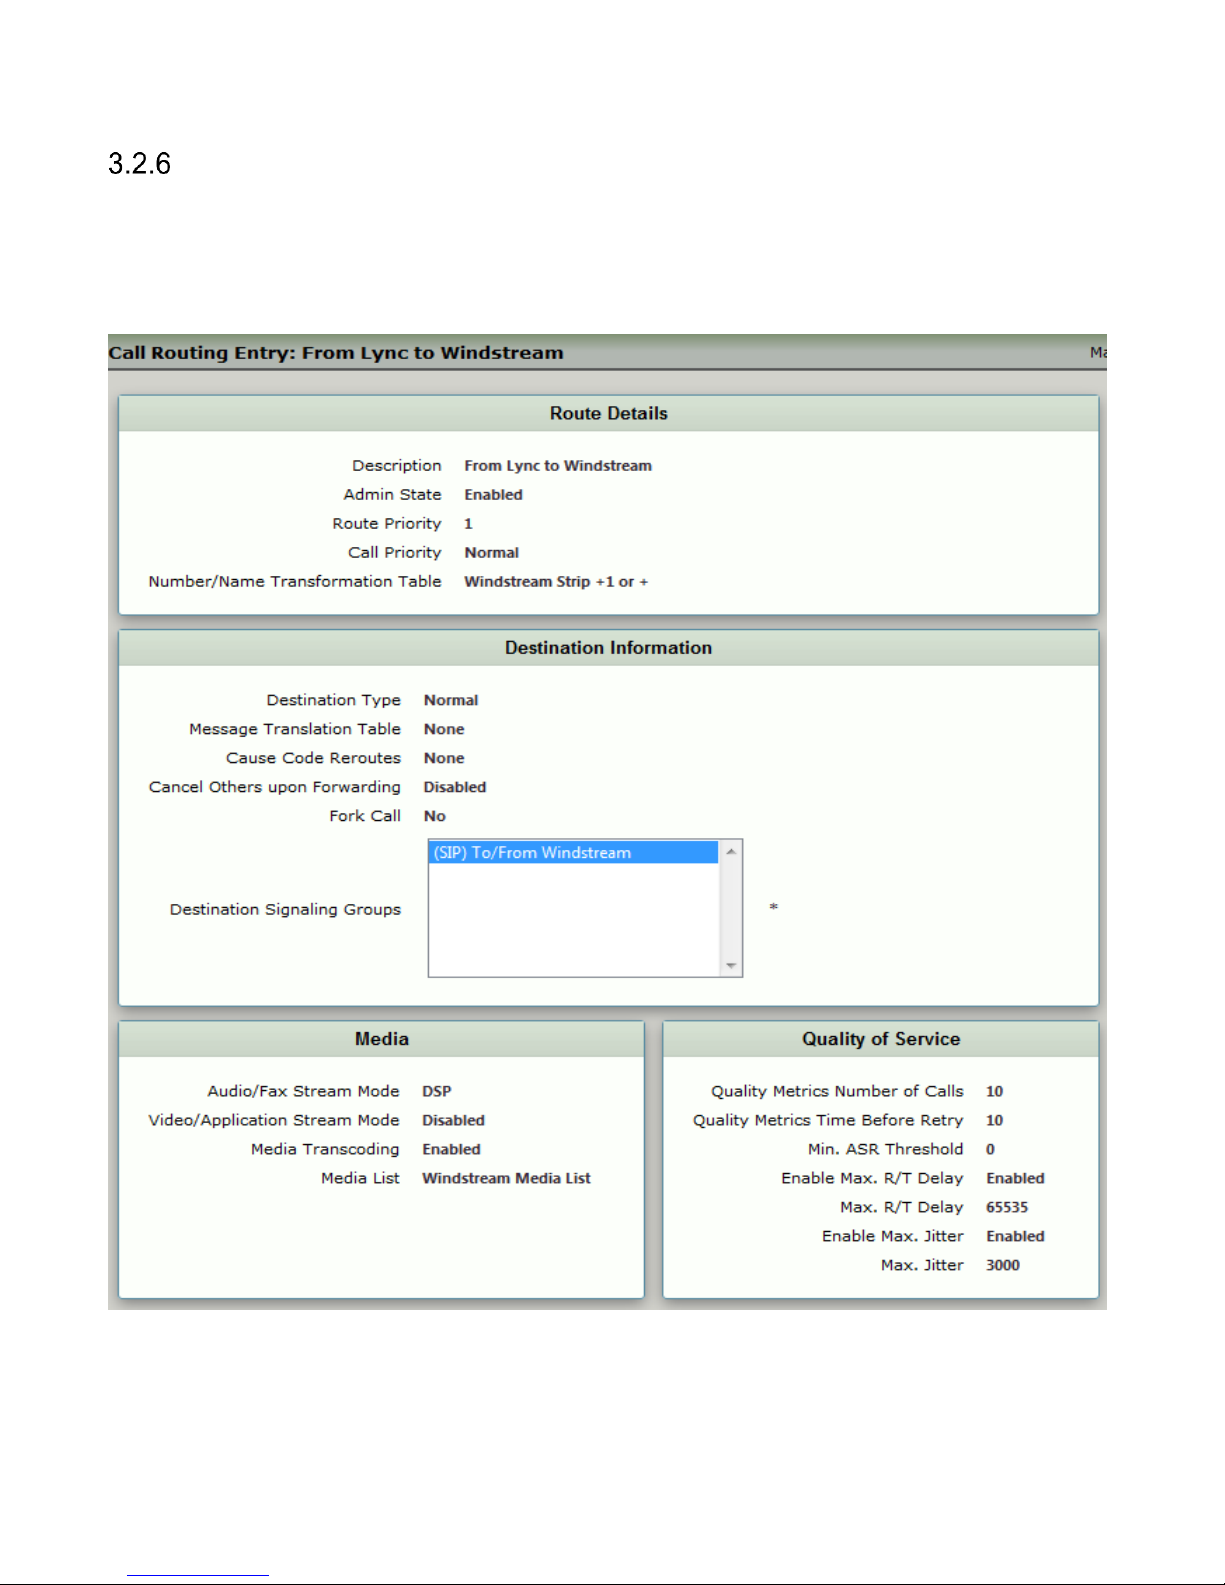Click Enable Max. Jitter value Enabled
Viewport: 1225px width, 1585px height.
click(1015, 1237)
